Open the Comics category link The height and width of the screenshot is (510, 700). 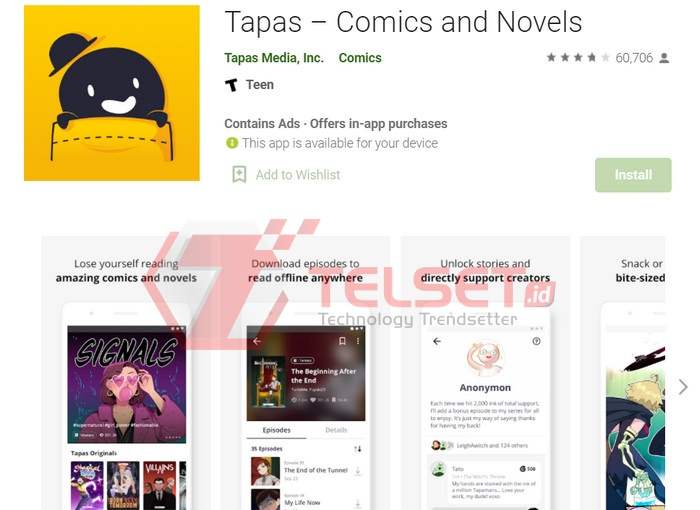tap(360, 58)
